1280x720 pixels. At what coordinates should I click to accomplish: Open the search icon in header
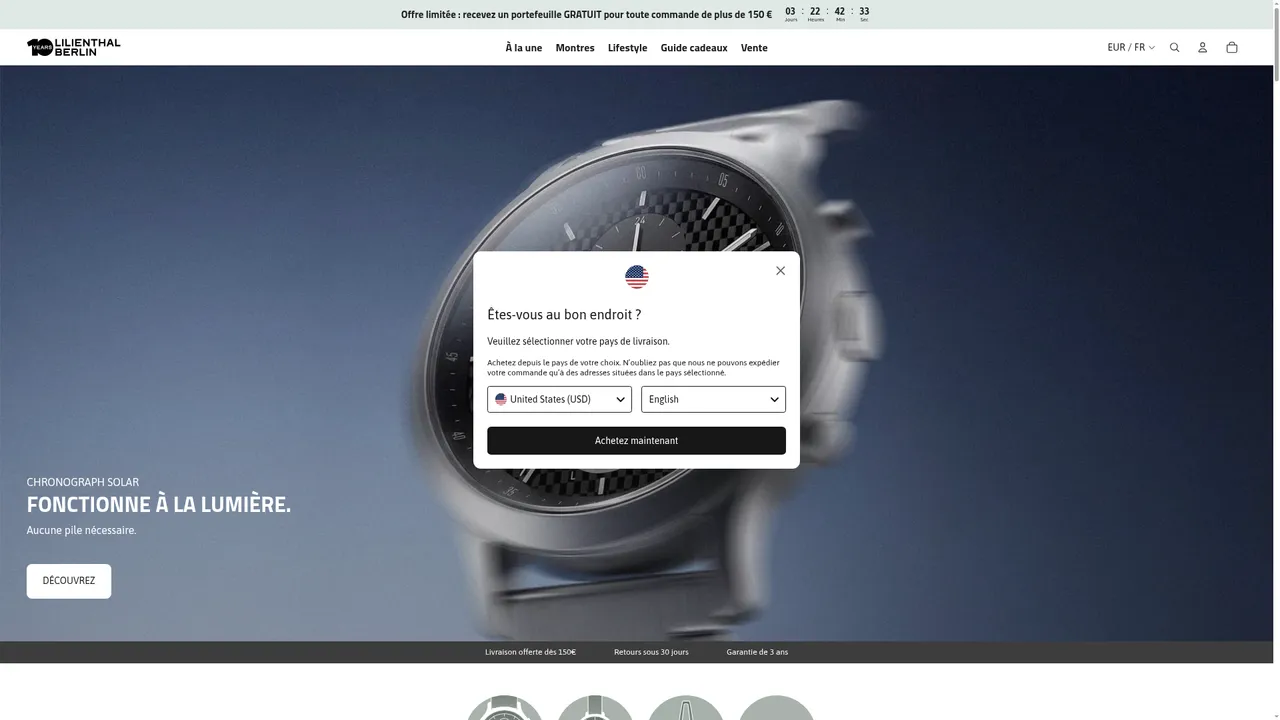click(x=1175, y=48)
